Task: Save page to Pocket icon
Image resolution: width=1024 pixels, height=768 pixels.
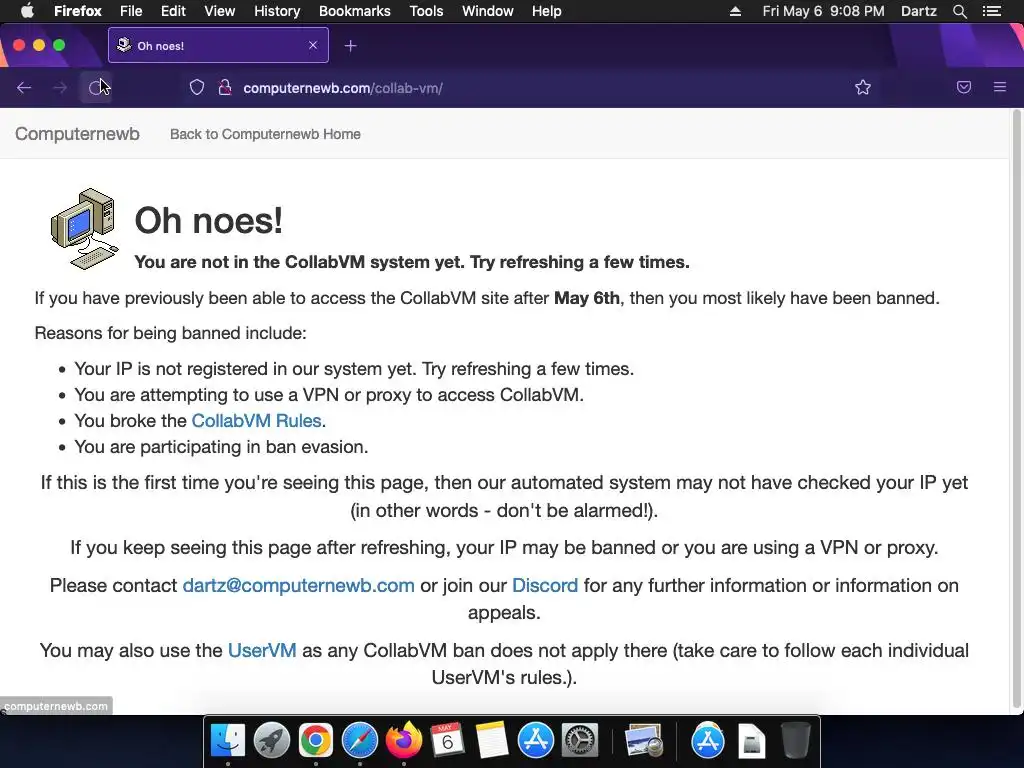Action: (x=964, y=88)
